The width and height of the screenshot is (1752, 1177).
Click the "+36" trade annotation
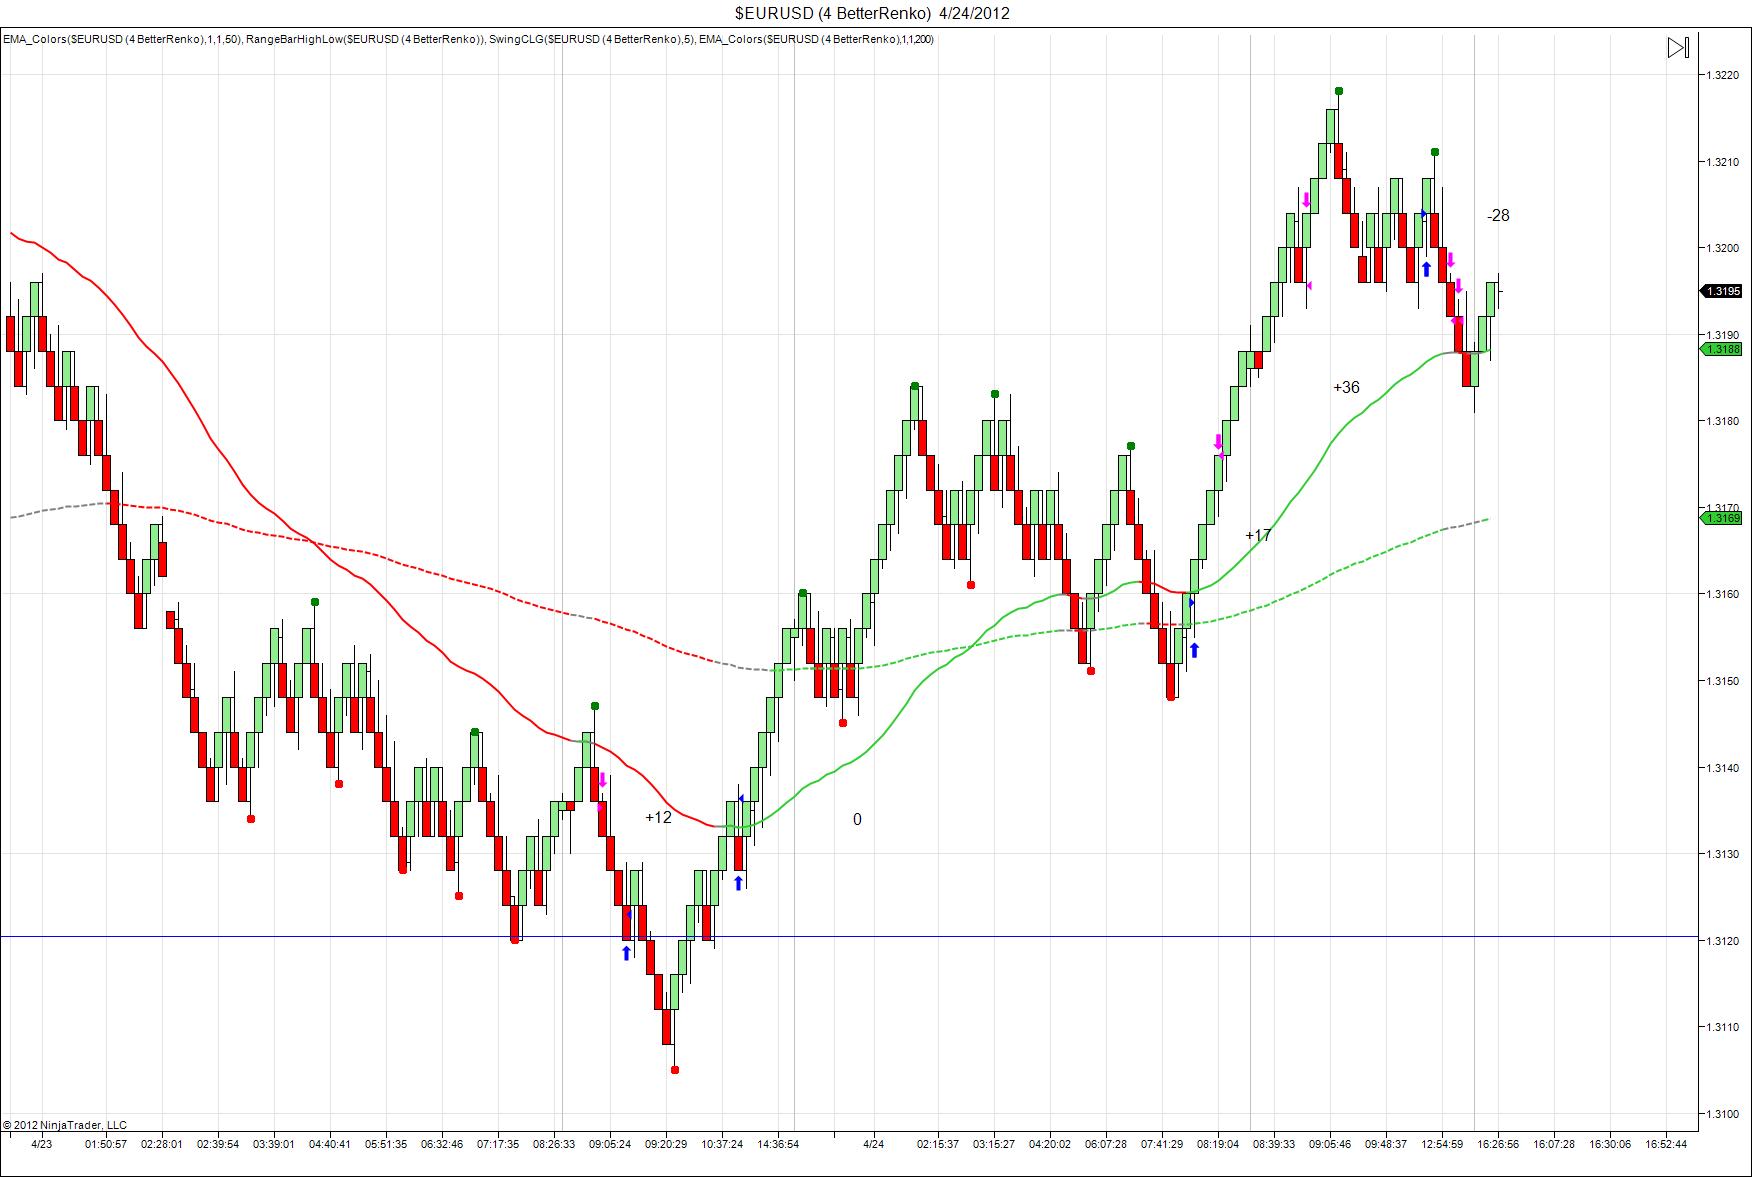coord(1346,387)
